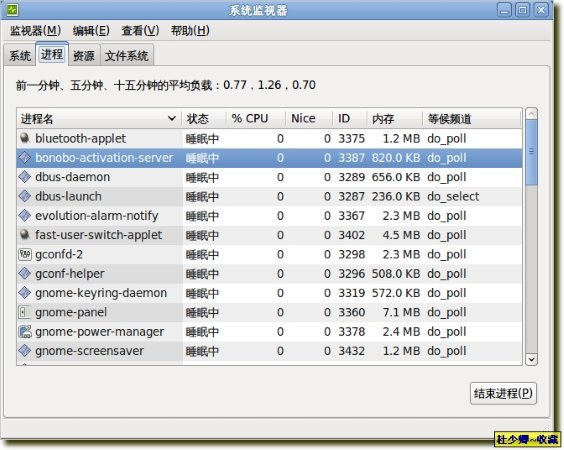The image size is (564, 450).
Task: Select the evolution-alarm-notify process name
Action: (96, 216)
